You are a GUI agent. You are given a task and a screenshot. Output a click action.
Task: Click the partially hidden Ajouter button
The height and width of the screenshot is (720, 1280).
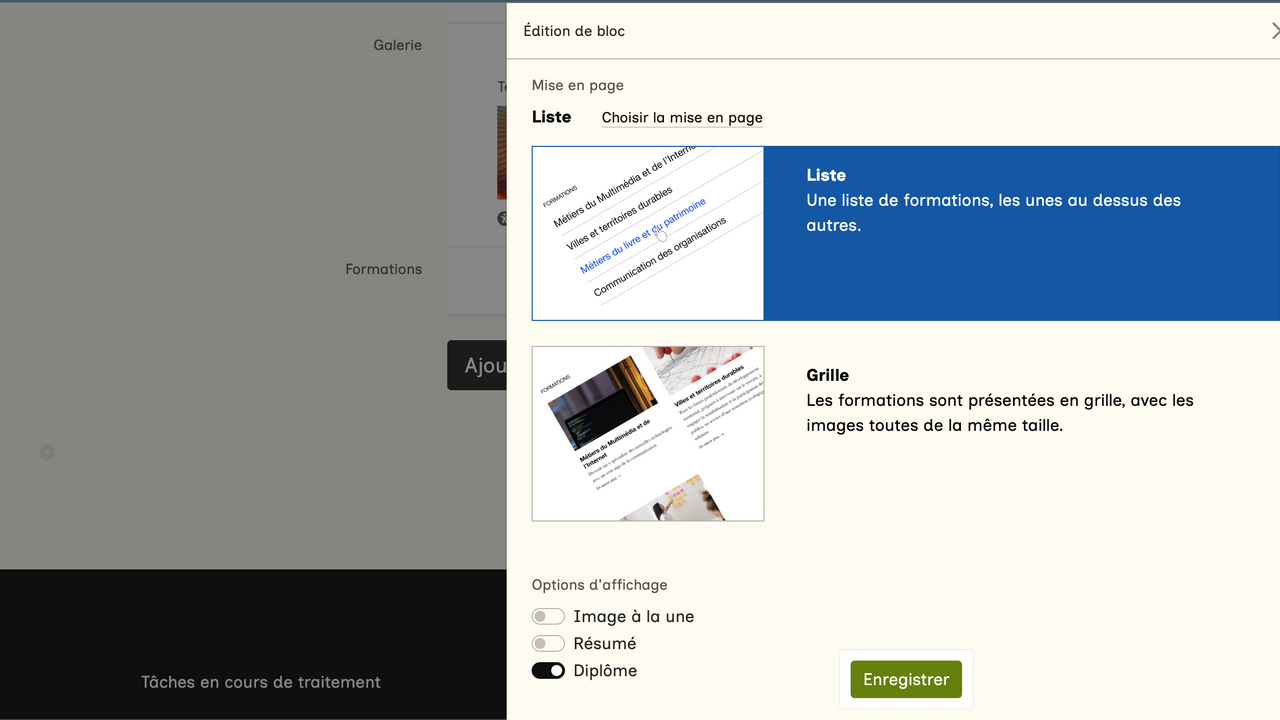477,365
